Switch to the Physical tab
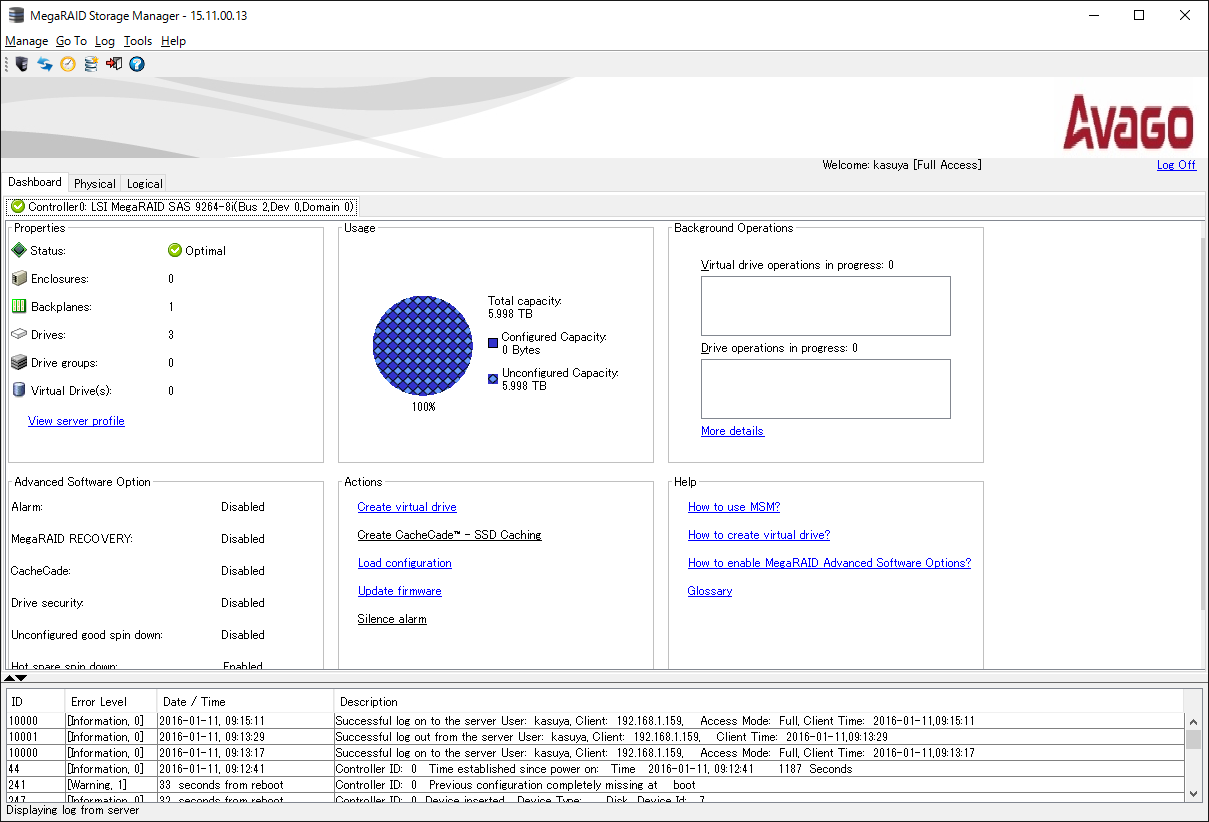1209x822 pixels. 95,184
